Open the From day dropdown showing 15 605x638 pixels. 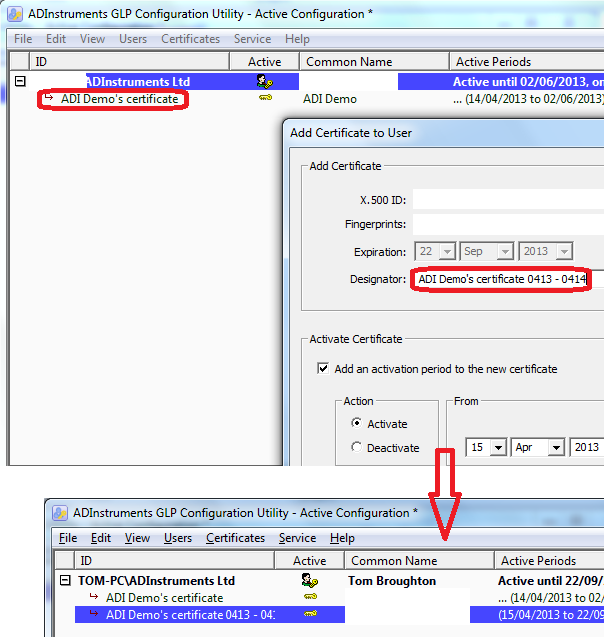point(485,448)
